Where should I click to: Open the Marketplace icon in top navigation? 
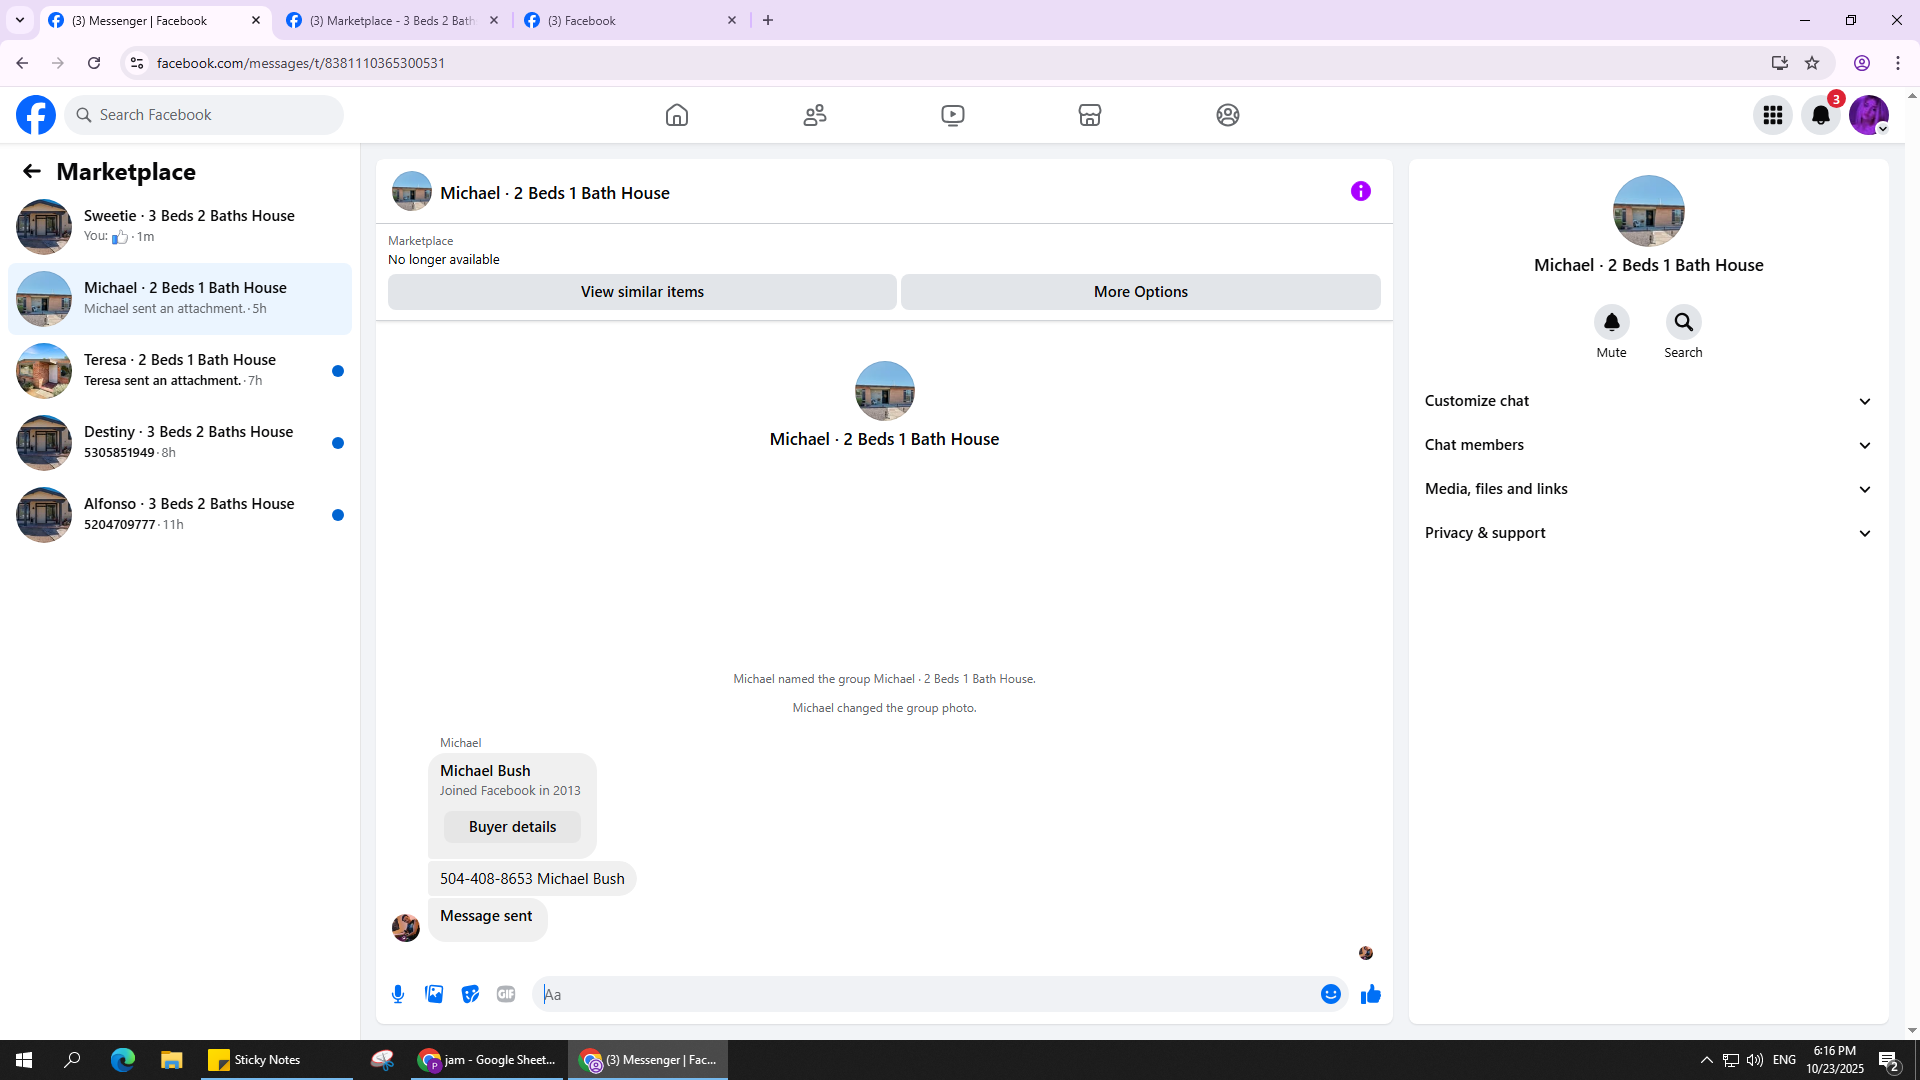(x=1090, y=115)
